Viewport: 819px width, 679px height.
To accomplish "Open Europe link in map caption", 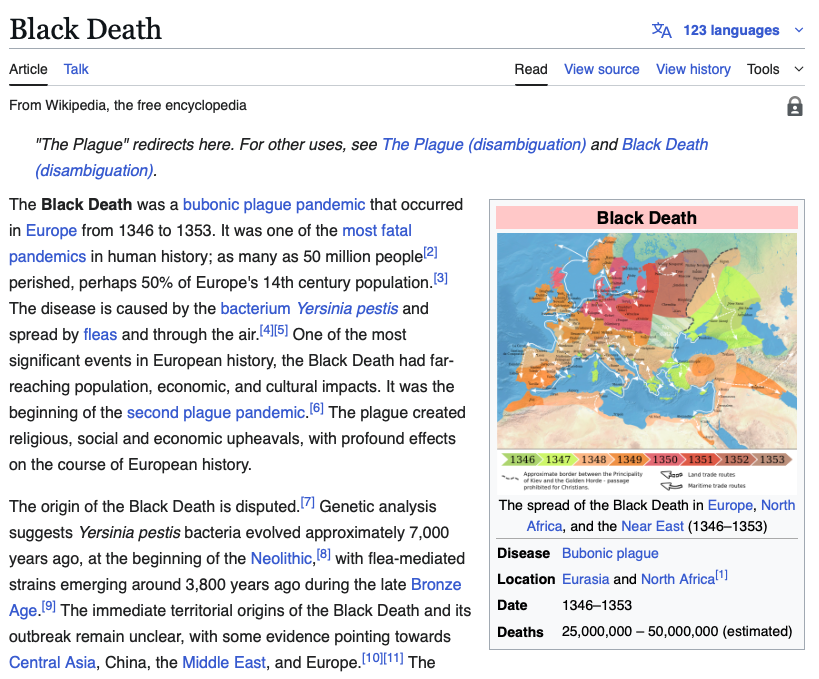I will tap(730, 505).
